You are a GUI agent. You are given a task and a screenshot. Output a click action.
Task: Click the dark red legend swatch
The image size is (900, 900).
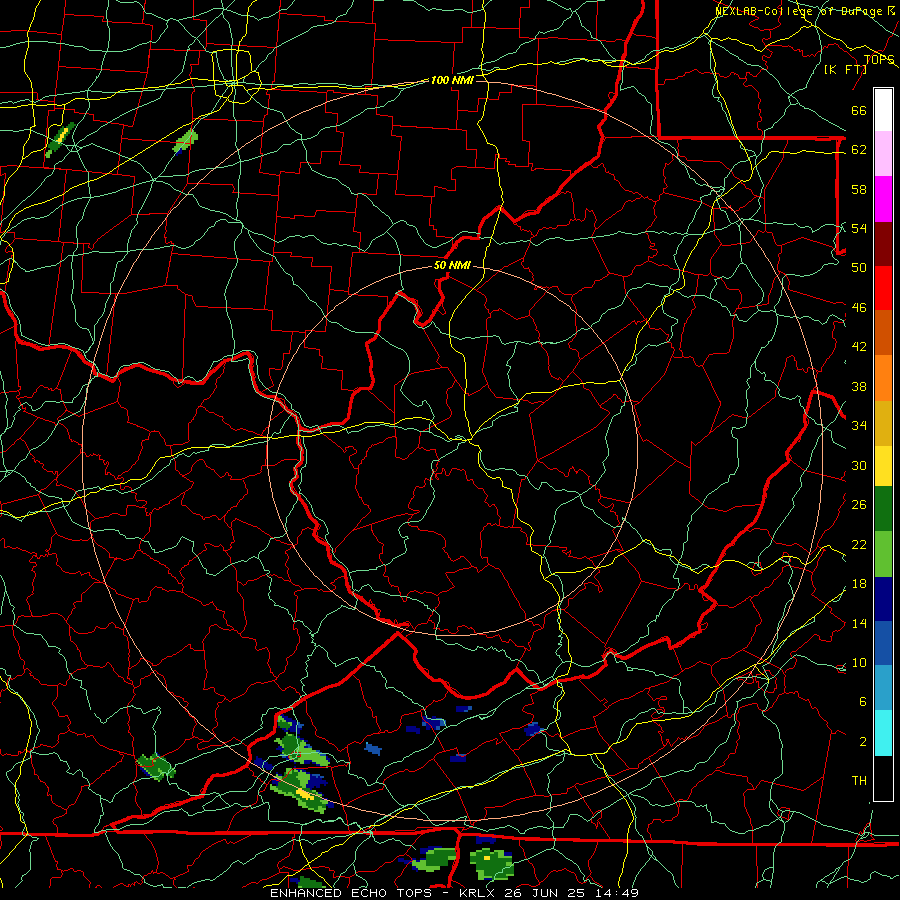tap(883, 243)
